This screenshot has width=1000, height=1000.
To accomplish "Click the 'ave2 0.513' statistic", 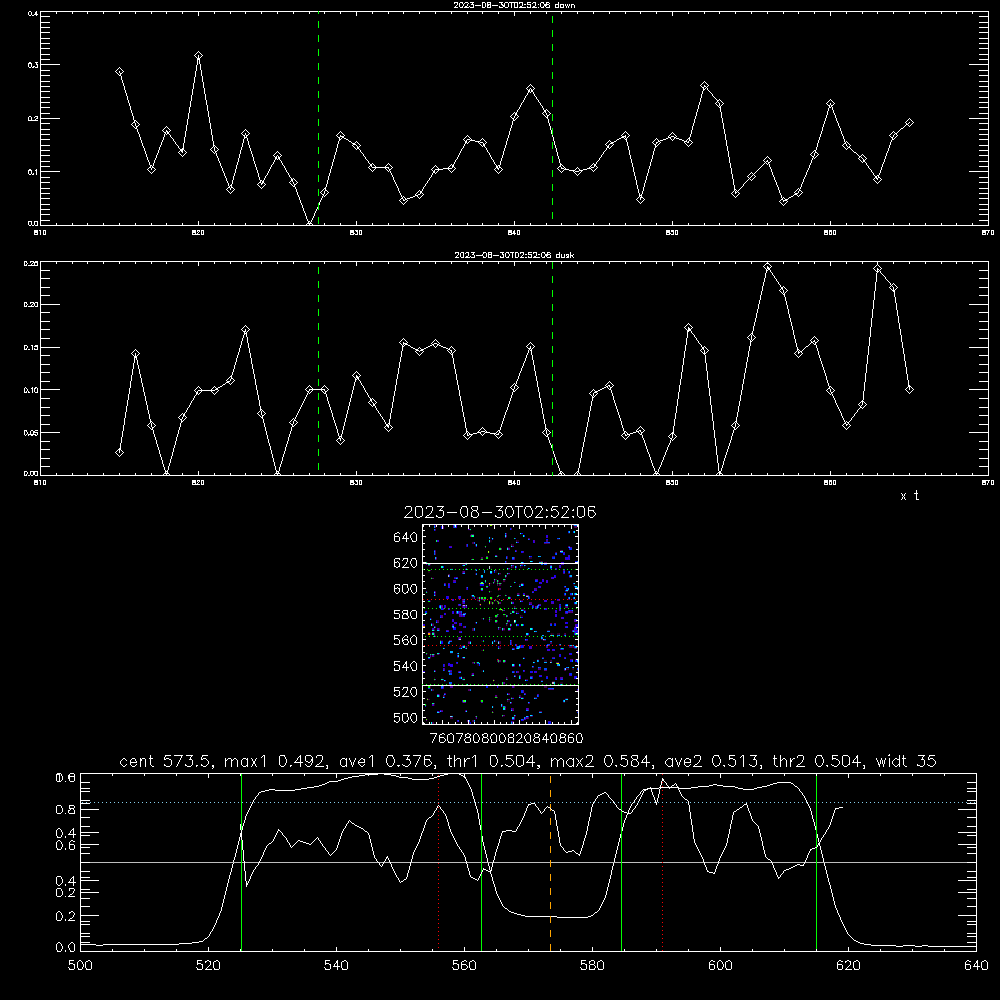I will [x=710, y=761].
